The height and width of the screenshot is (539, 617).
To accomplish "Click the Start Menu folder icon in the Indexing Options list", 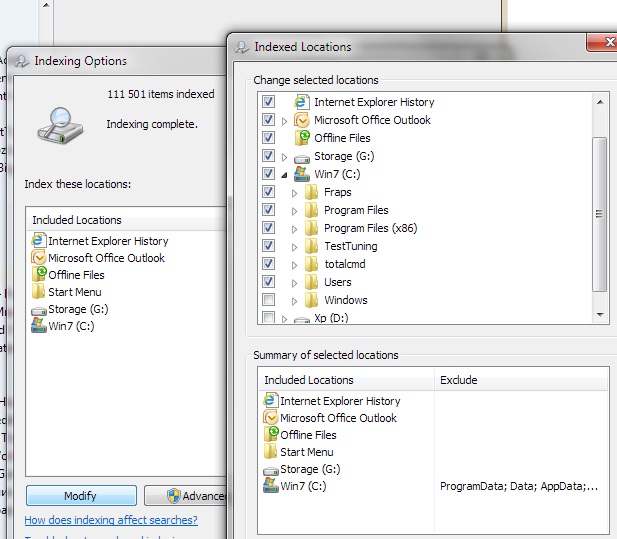I will [x=38, y=292].
